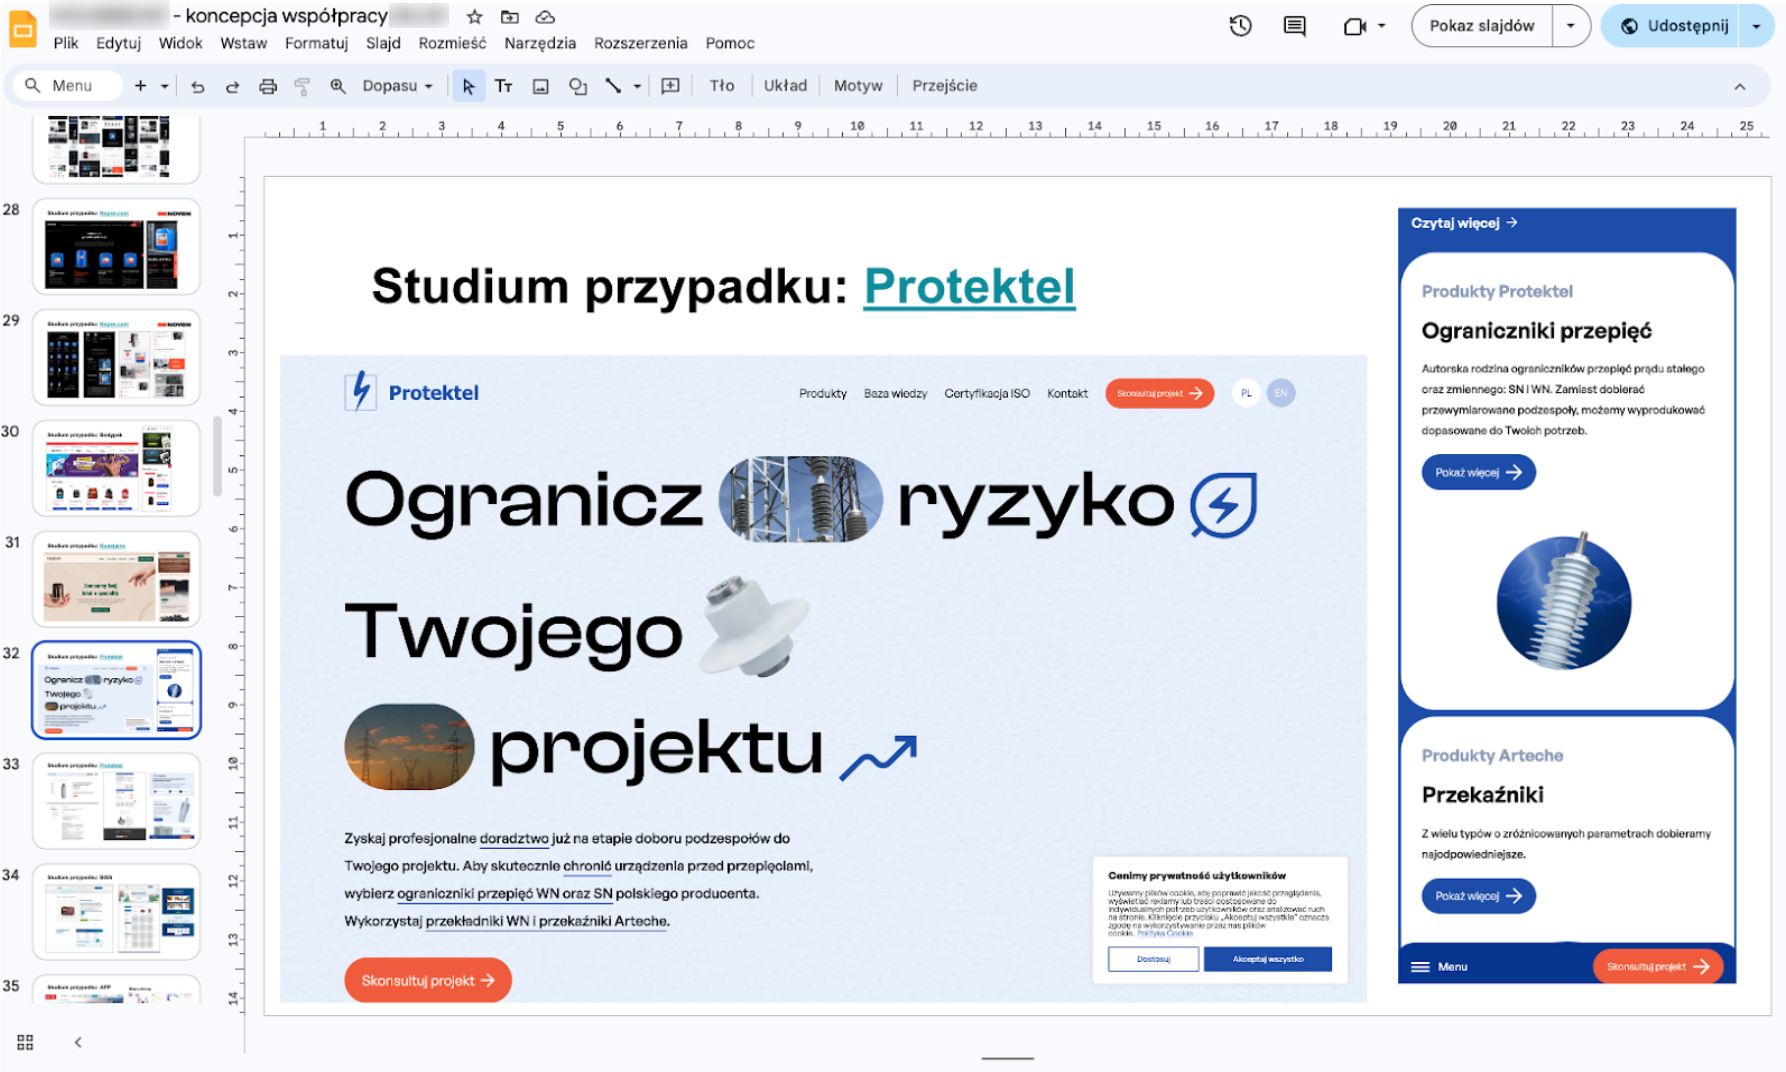The image size is (1786, 1072).
Task: Expand the new slide layout arrow
Action: click(165, 86)
